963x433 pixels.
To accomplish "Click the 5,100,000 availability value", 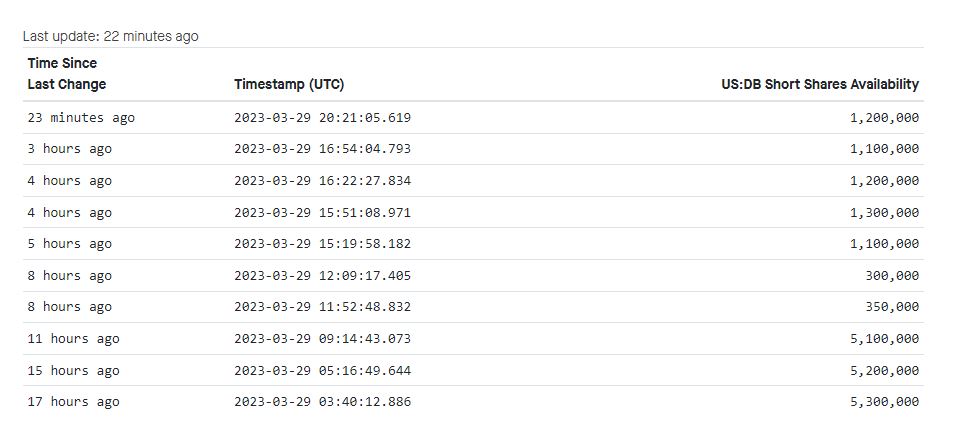I will tap(884, 339).
